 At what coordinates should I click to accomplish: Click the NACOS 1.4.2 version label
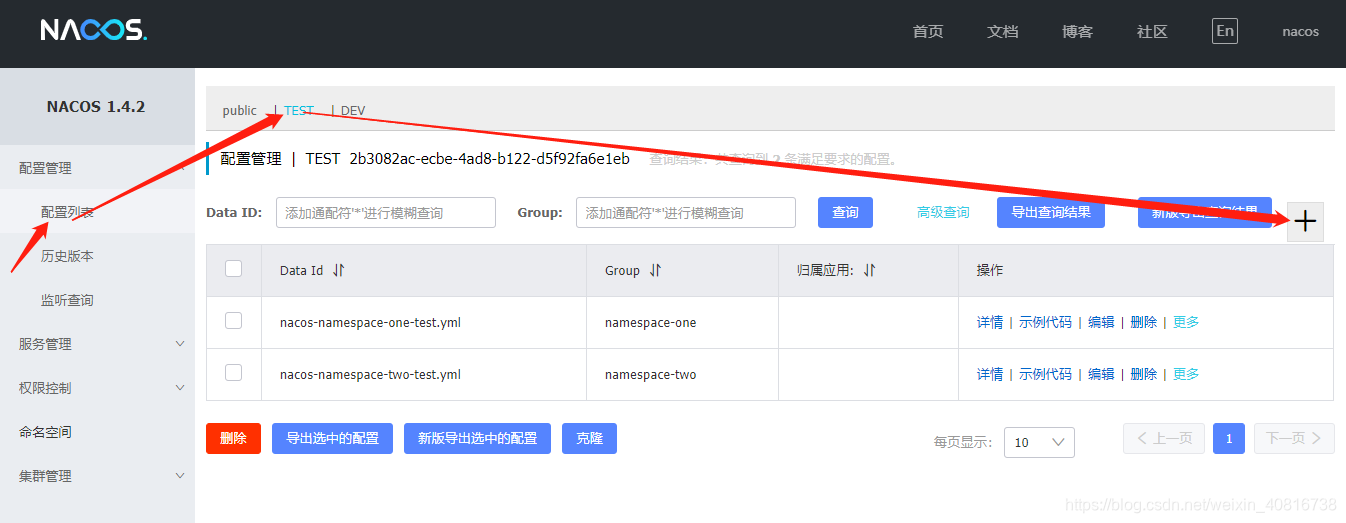point(96,106)
